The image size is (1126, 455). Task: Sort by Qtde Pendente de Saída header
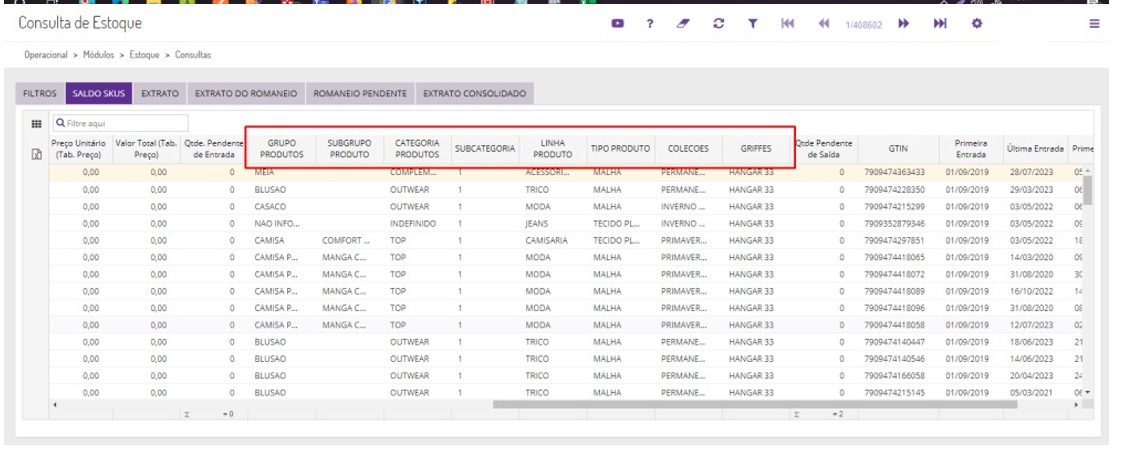point(824,149)
